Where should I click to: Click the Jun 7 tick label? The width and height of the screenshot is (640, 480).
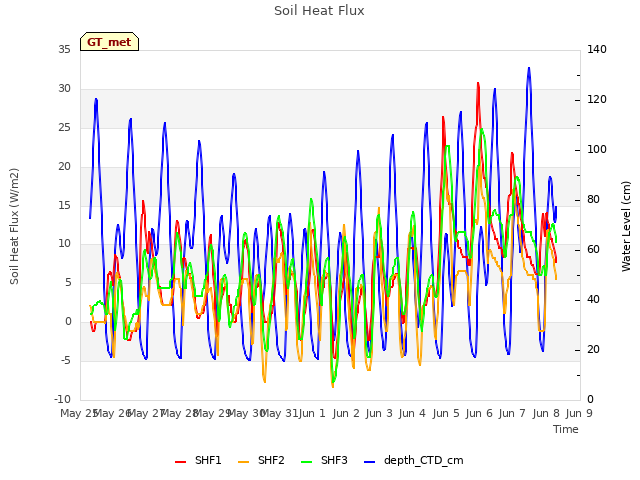point(512,413)
